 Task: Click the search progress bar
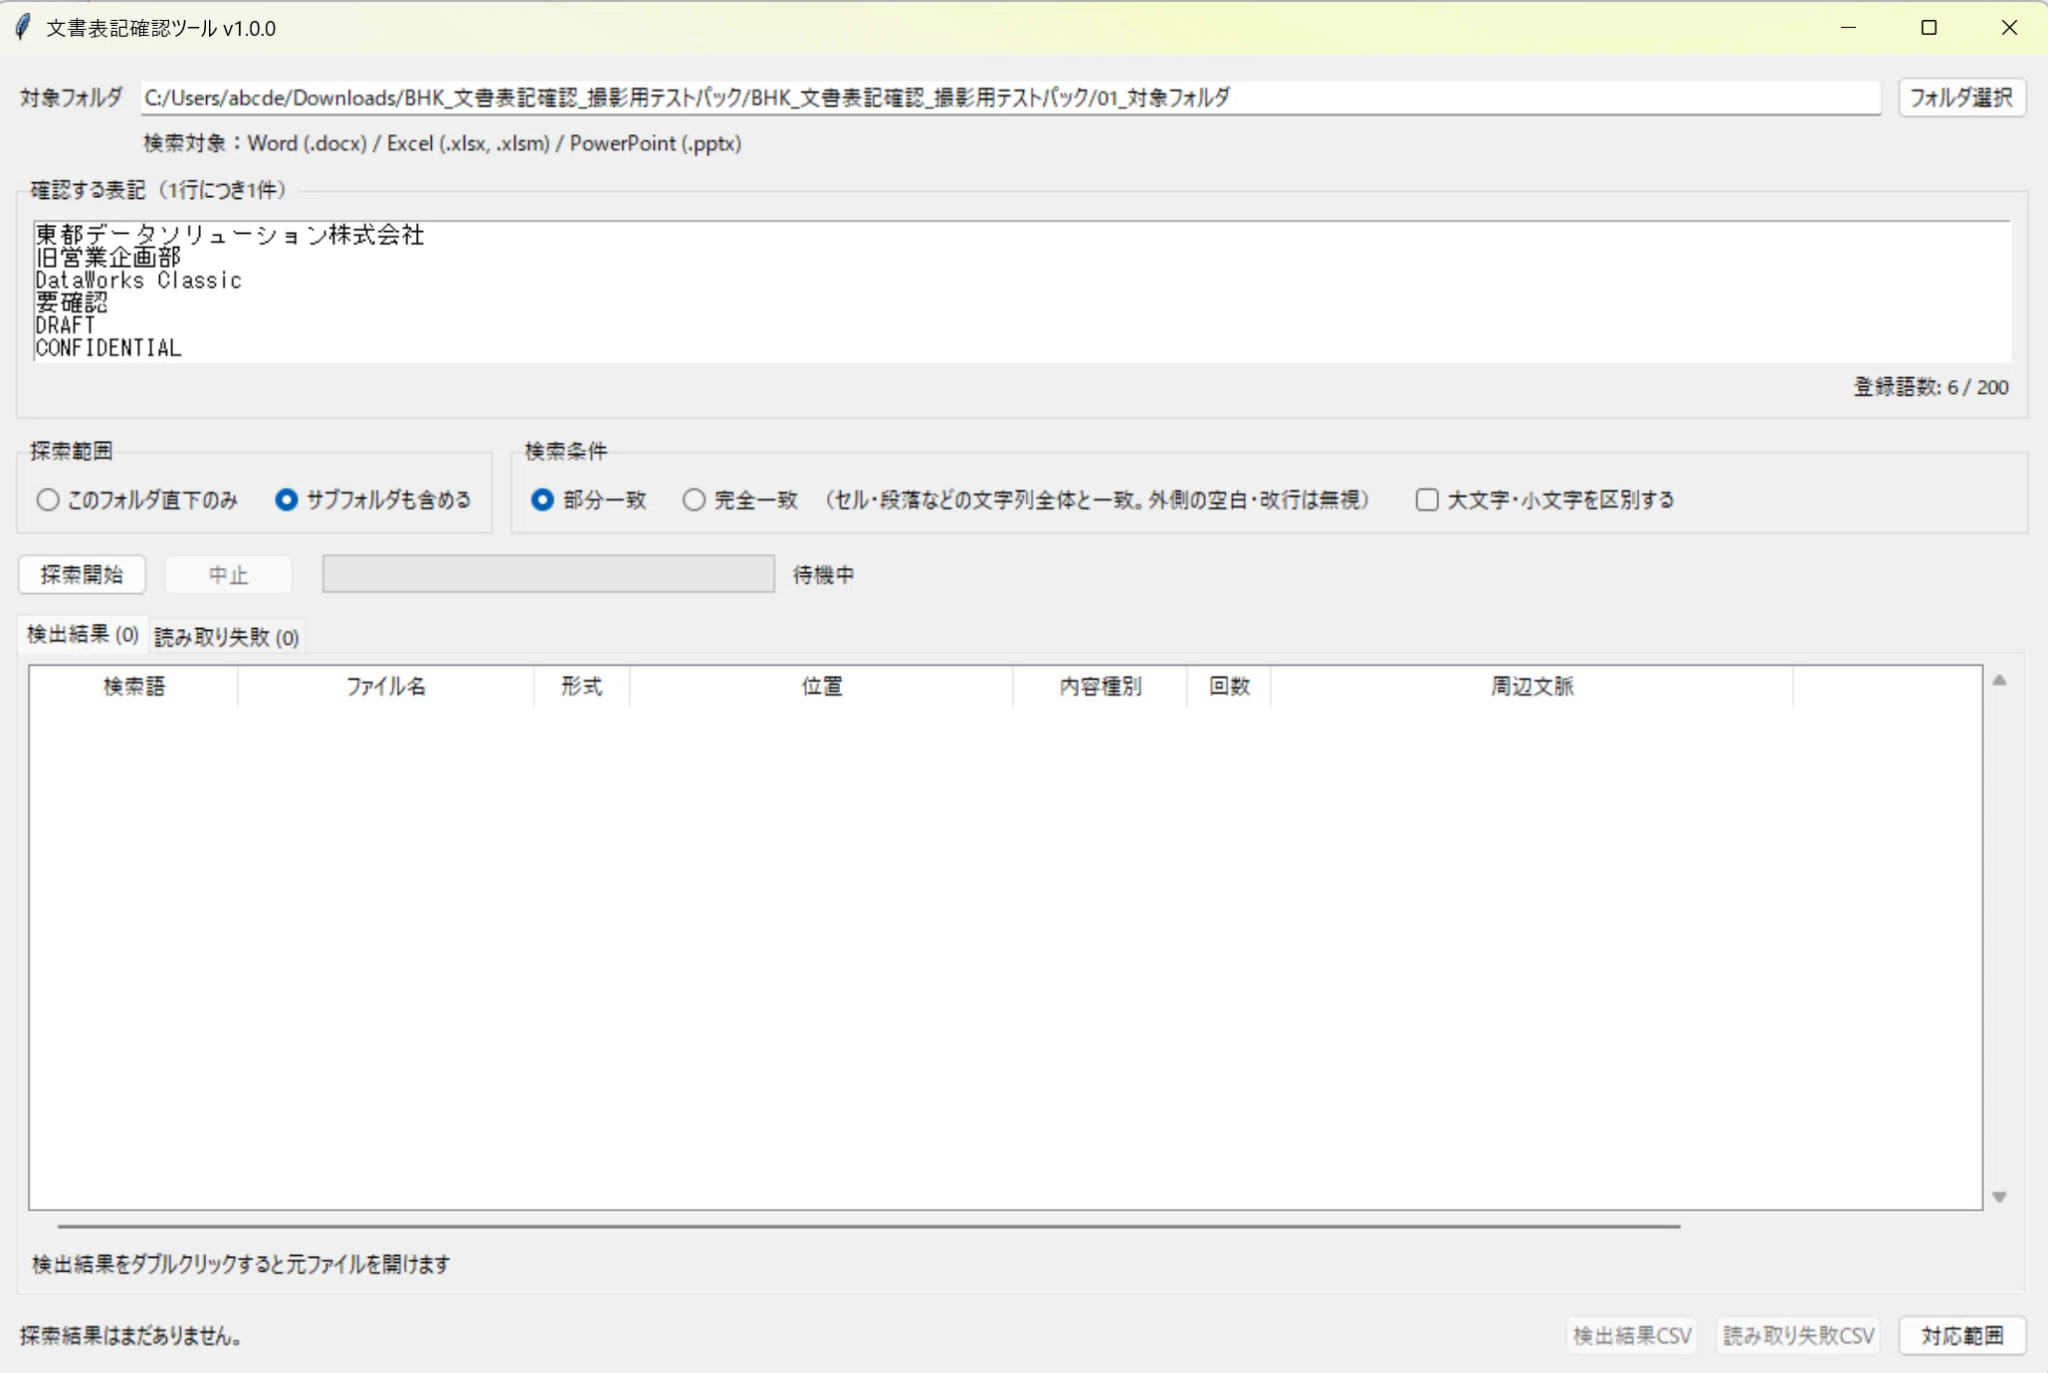click(548, 574)
